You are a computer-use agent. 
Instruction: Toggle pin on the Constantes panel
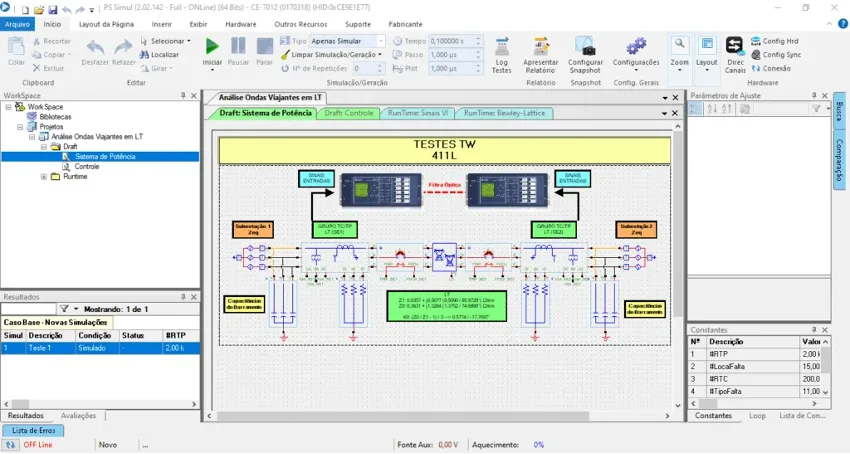pyautogui.click(x=814, y=330)
